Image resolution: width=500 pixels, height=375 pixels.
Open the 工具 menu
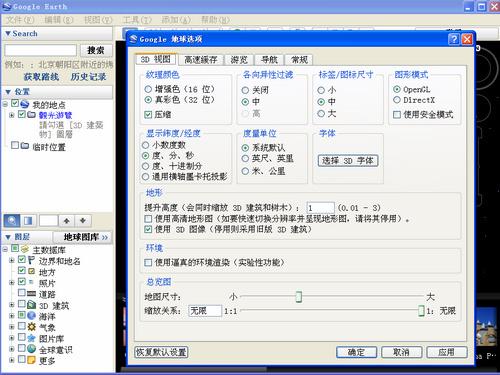point(137,20)
